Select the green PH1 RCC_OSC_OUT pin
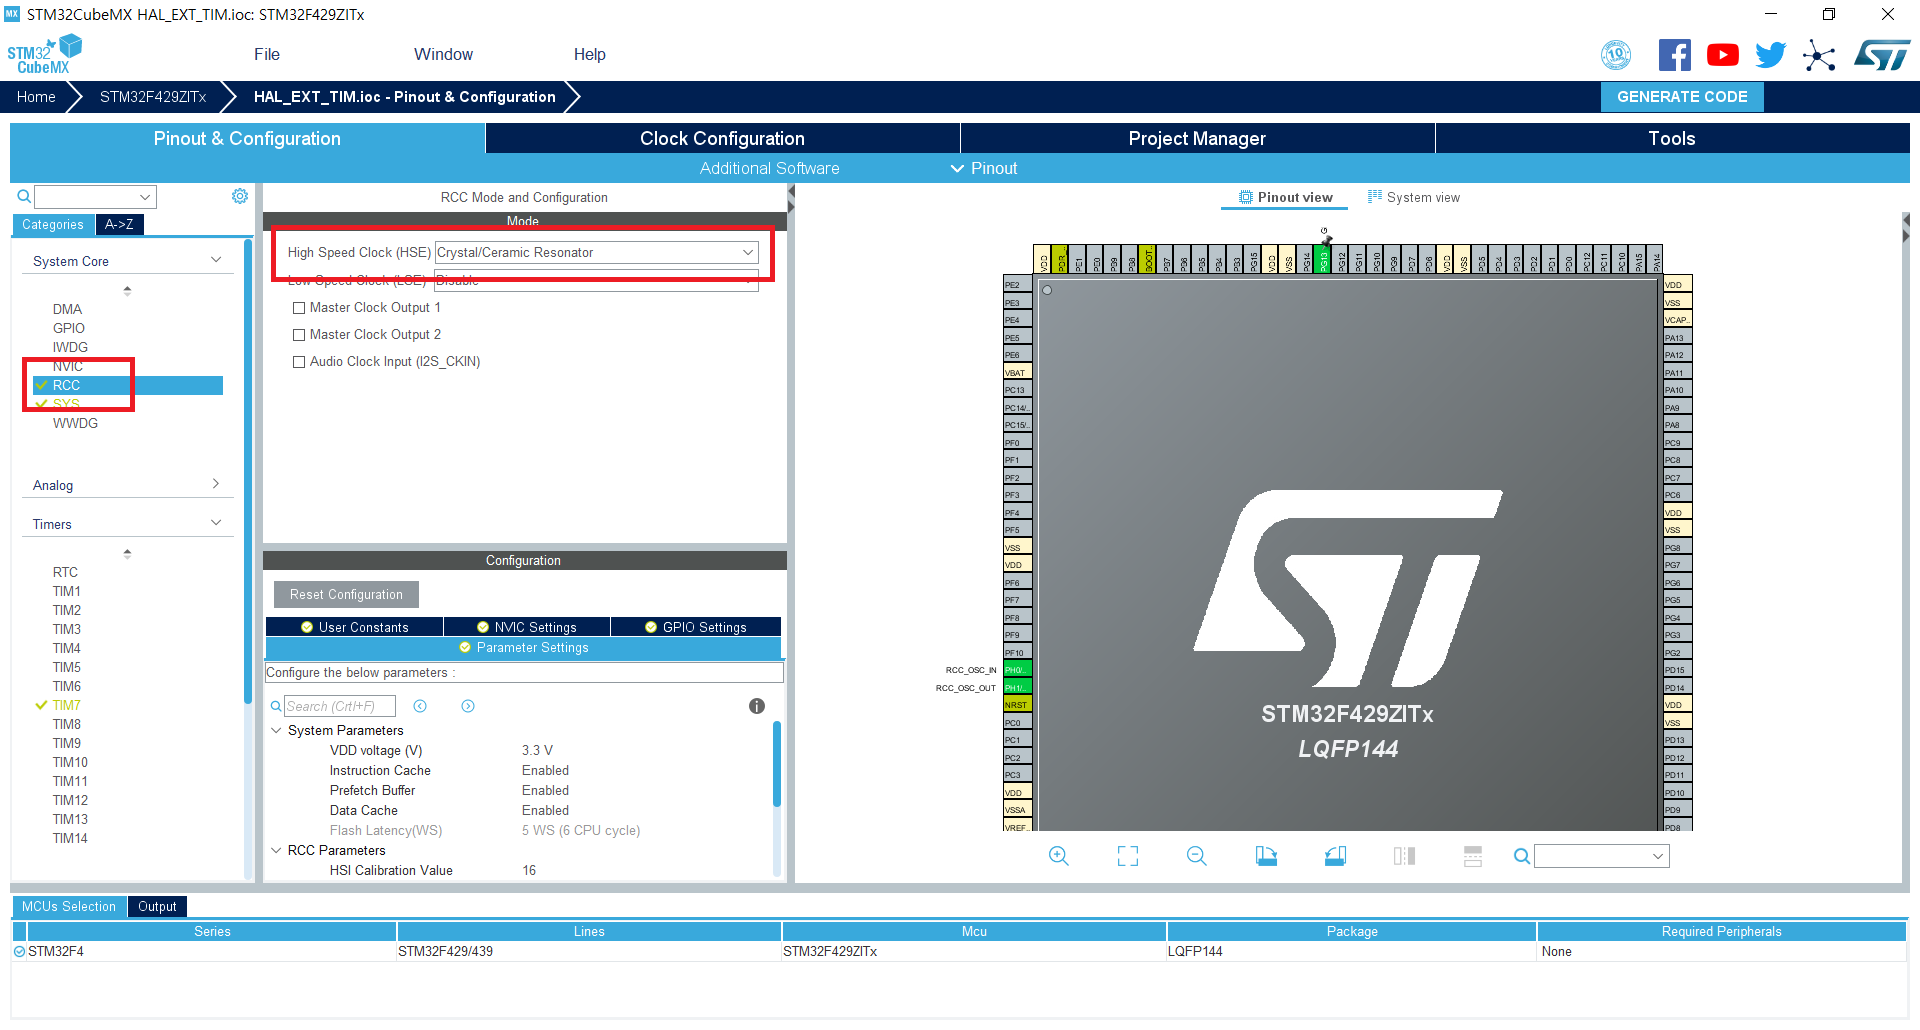 (x=1016, y=688)
